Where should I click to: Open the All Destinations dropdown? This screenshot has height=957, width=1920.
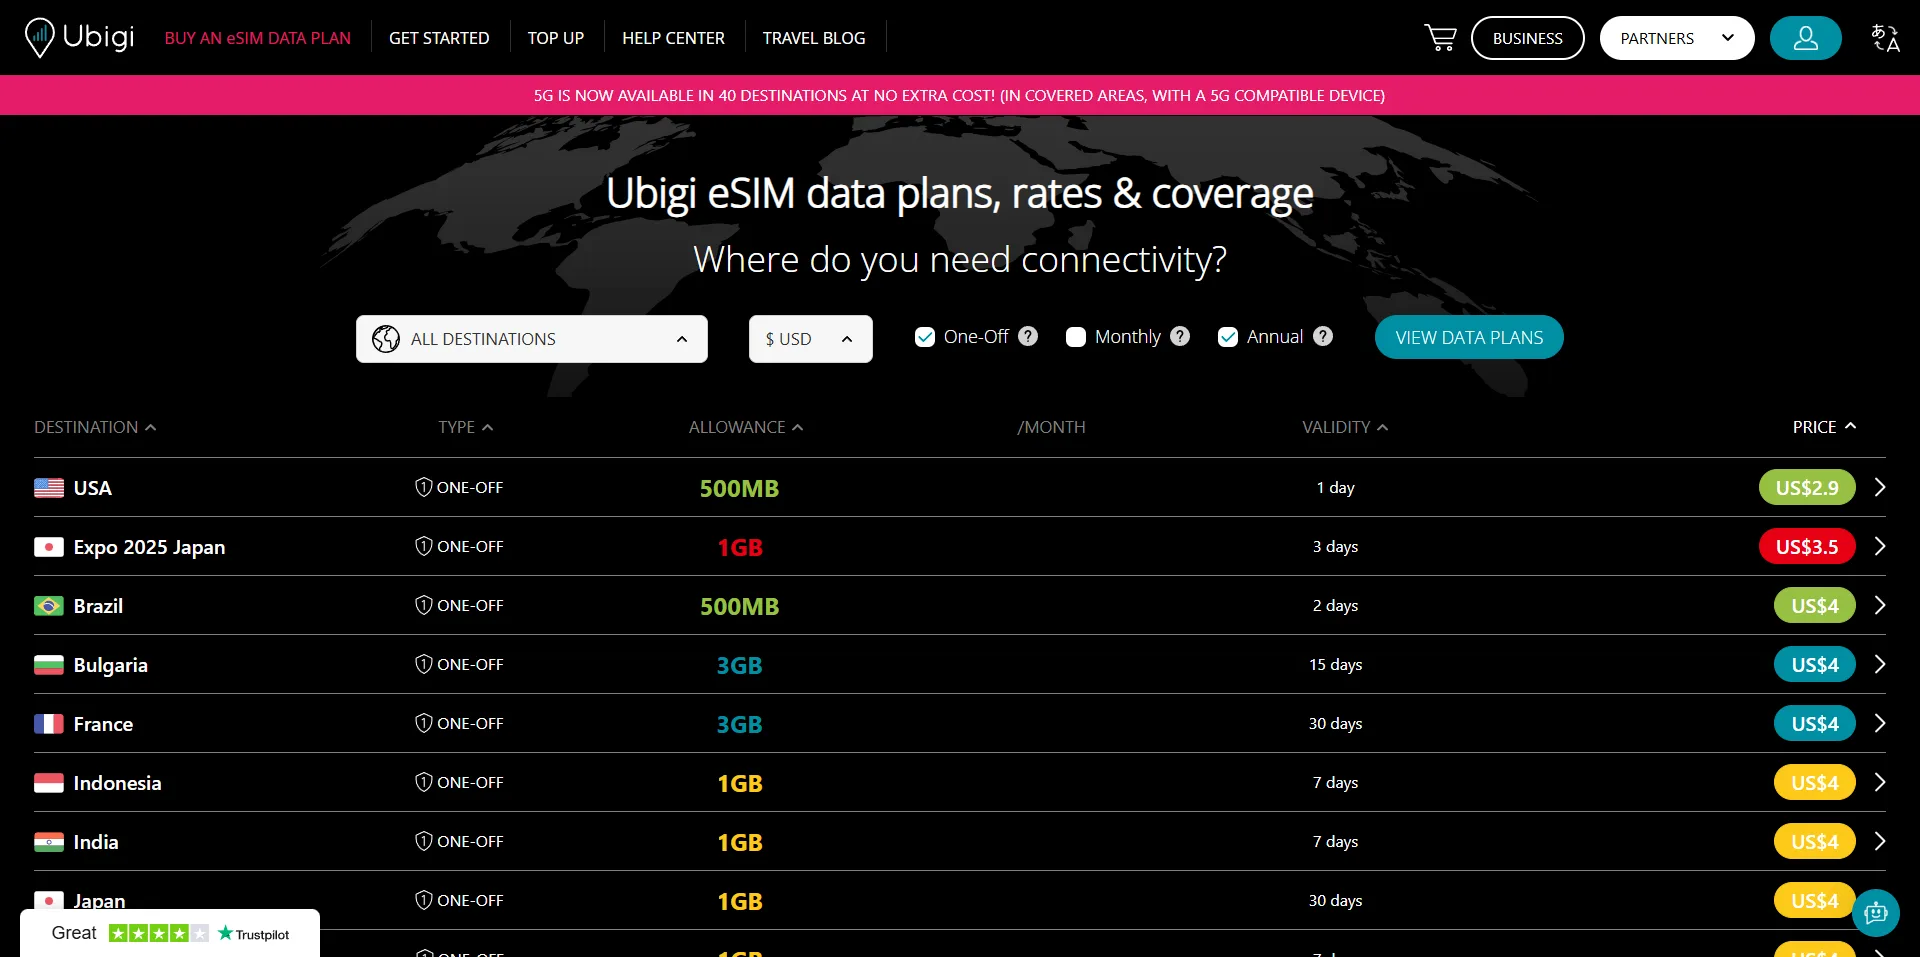tap(532, 339)
